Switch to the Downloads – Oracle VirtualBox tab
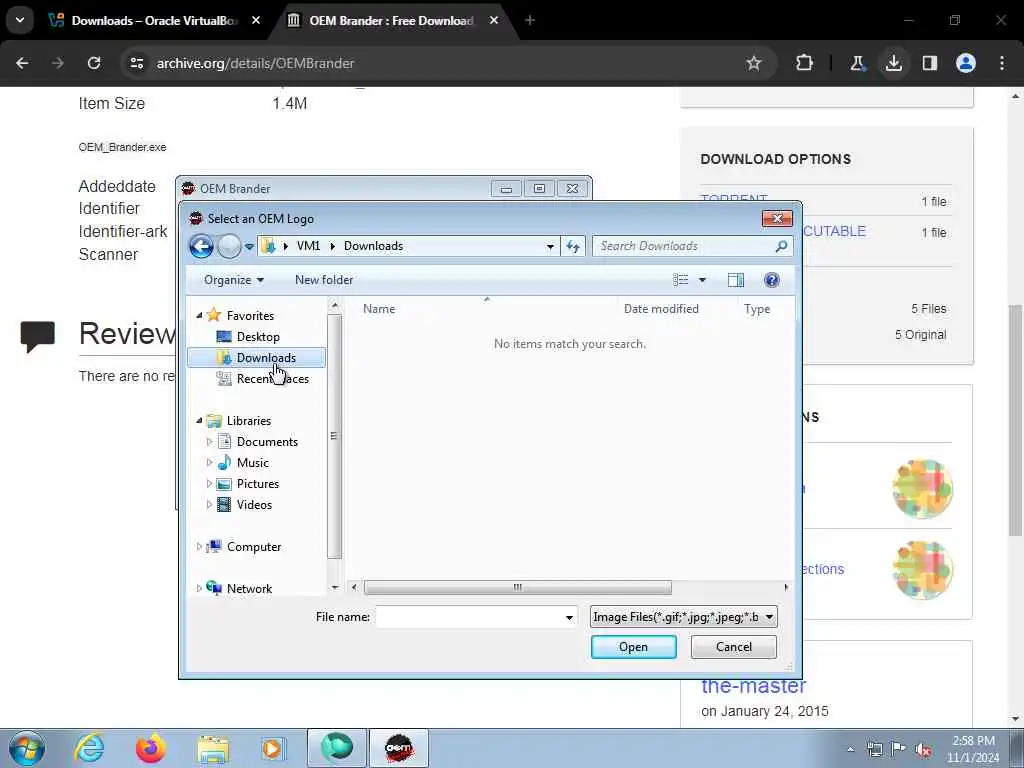This screenshot has height=768, width=1024. pos(154,20)
